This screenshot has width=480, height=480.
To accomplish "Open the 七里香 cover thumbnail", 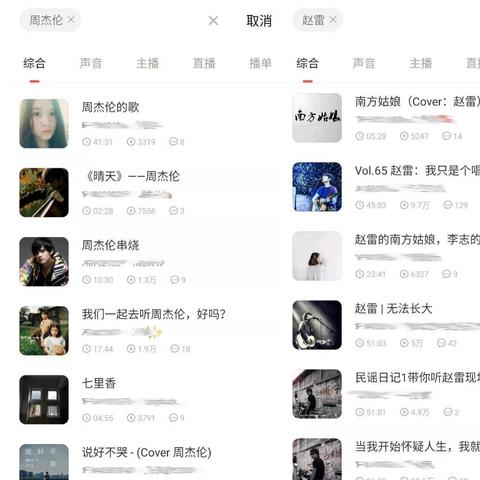I will pos(44,400).
